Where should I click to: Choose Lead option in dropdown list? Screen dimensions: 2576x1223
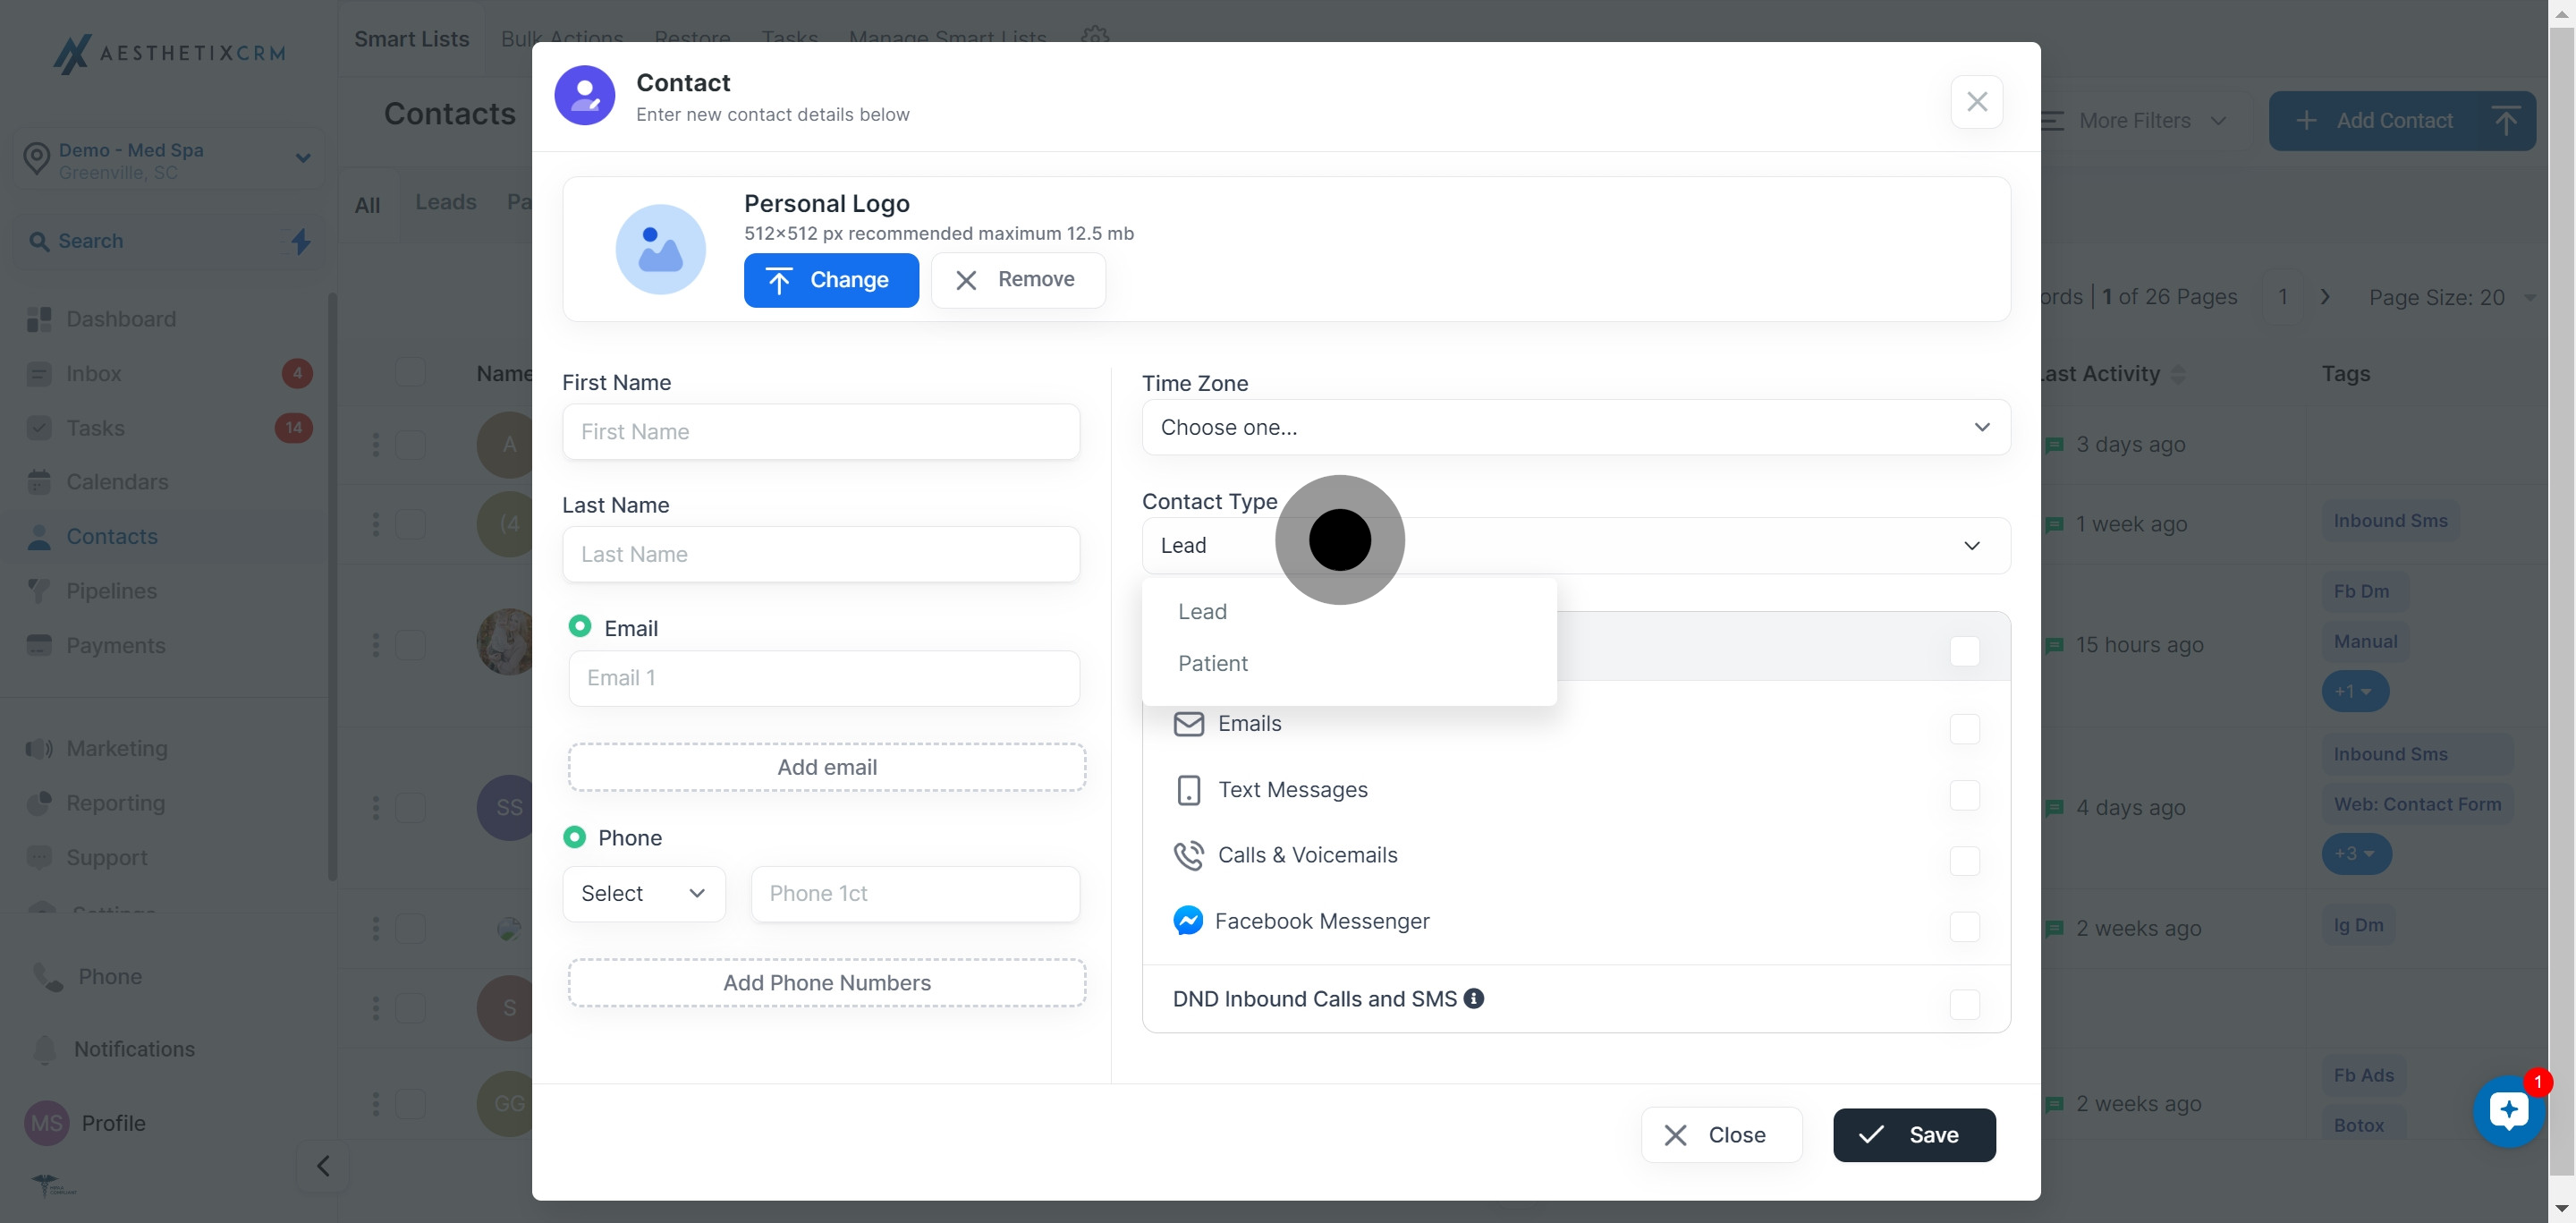tap(1202, 611)
